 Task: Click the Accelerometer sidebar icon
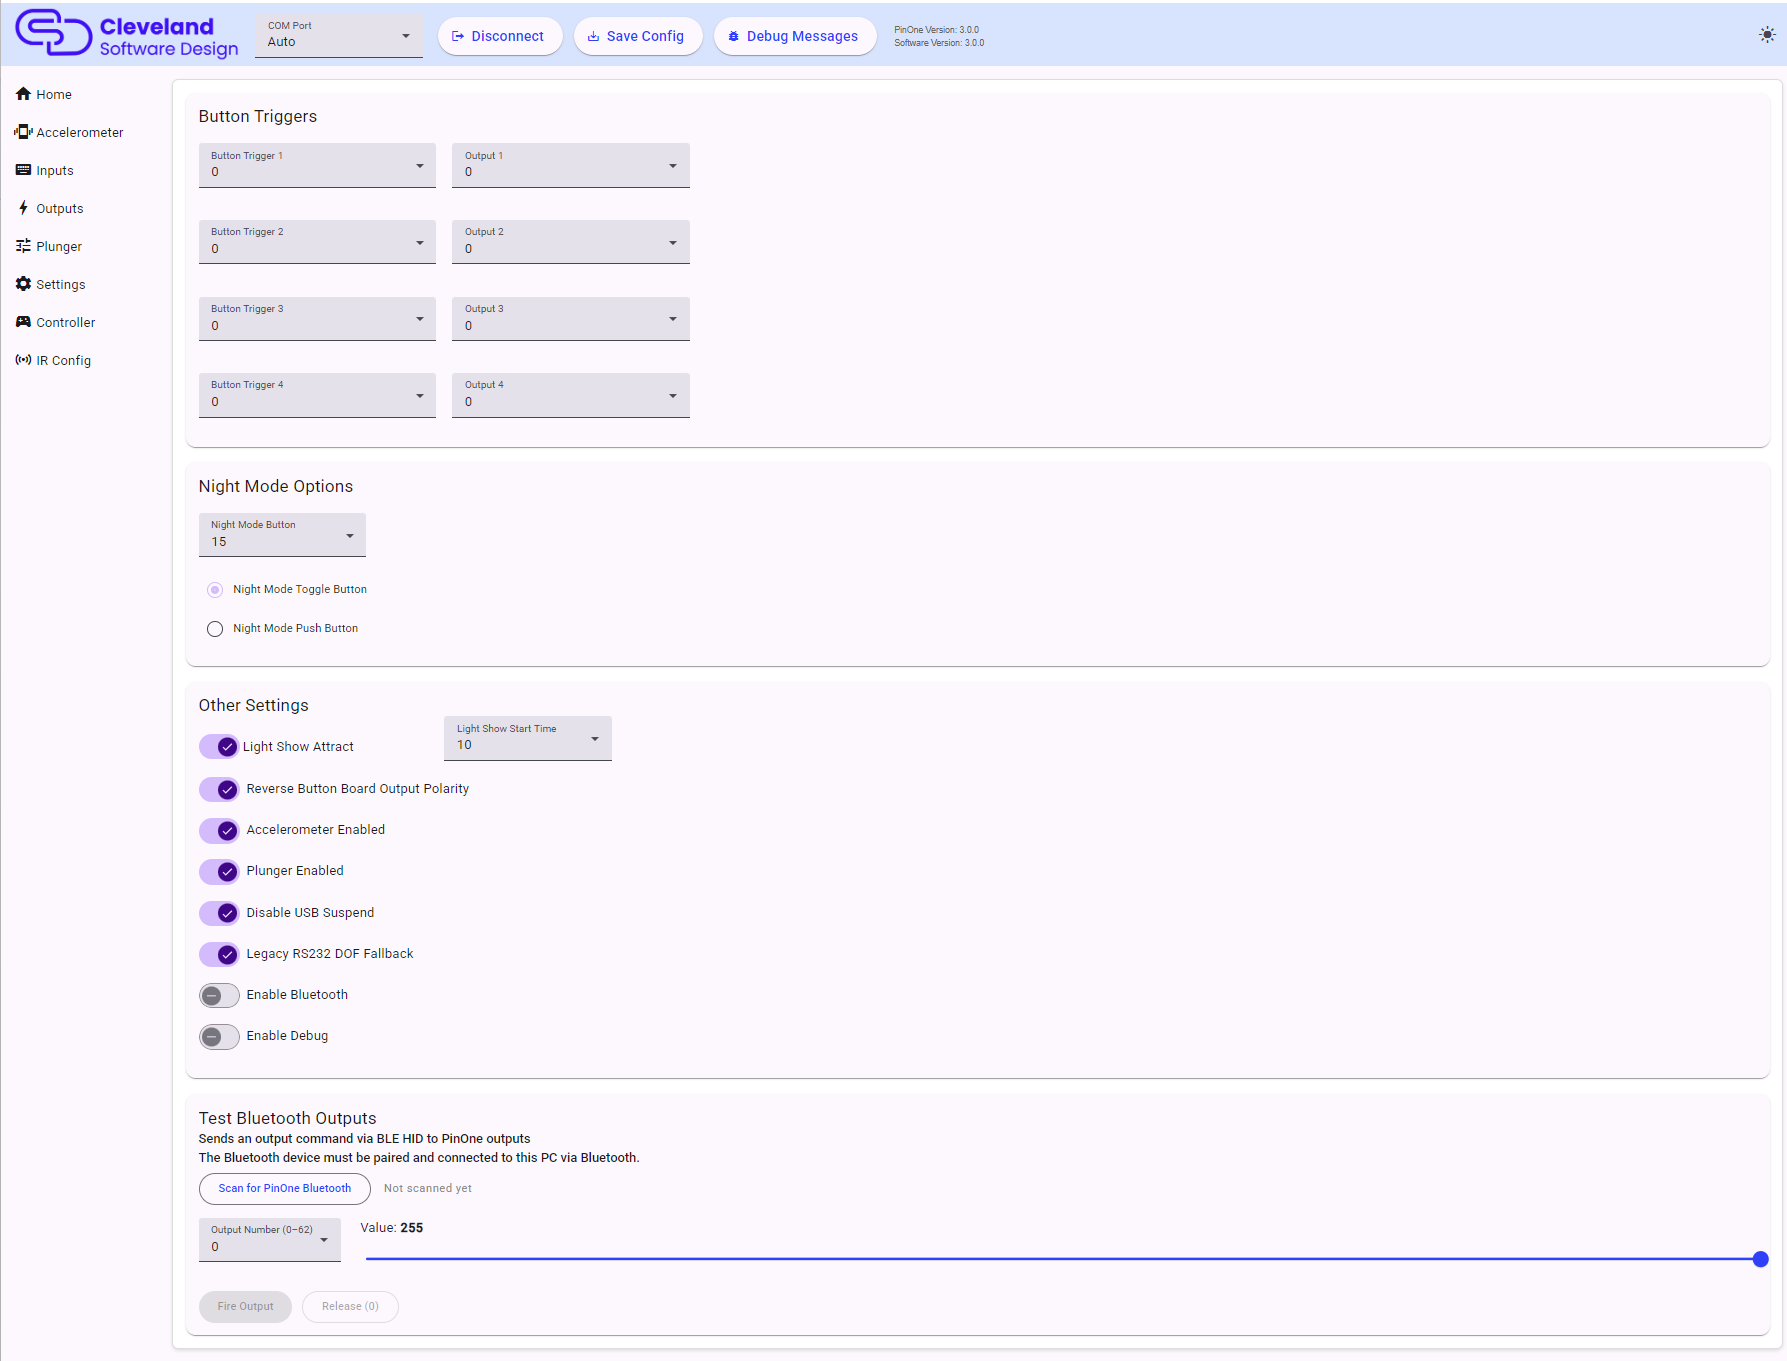[x=23, y=132]
